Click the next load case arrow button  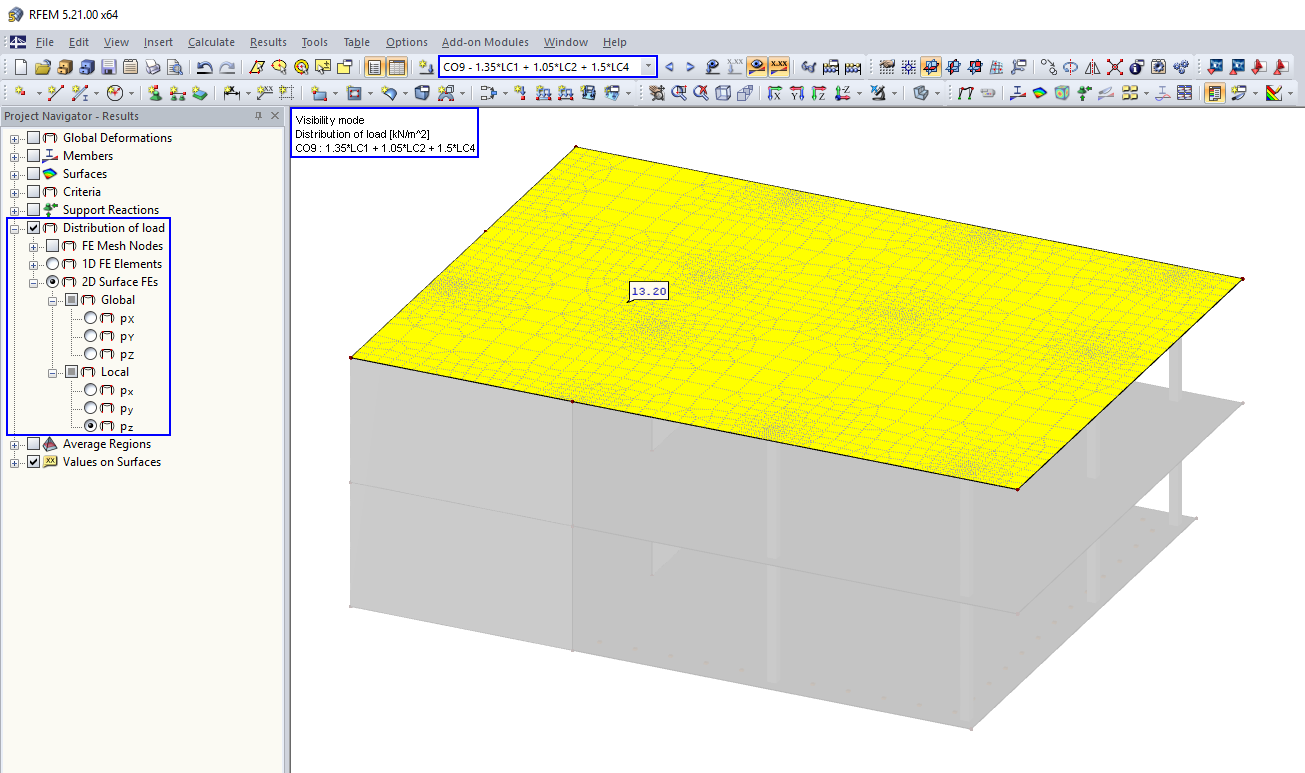pos(688,66)
